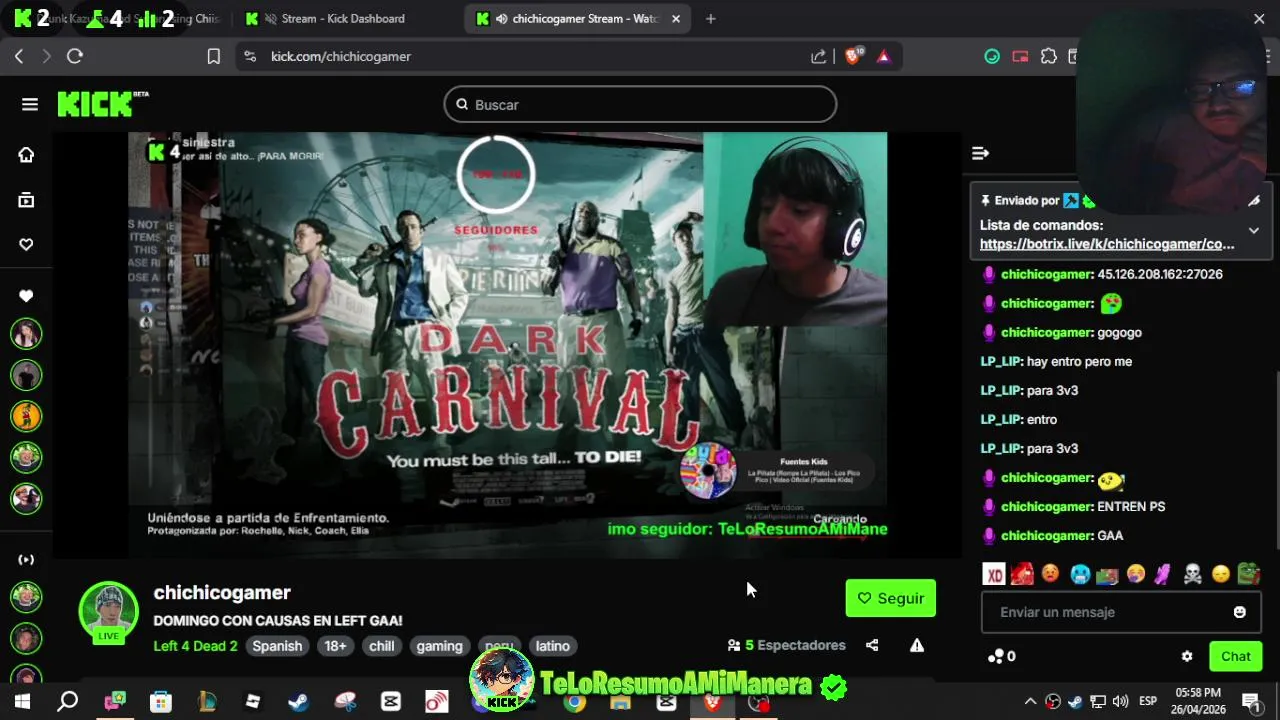The image size is (1280, 720).
Task: Collapse the chat panel with the arrow icon
Action: pos(980,153)
